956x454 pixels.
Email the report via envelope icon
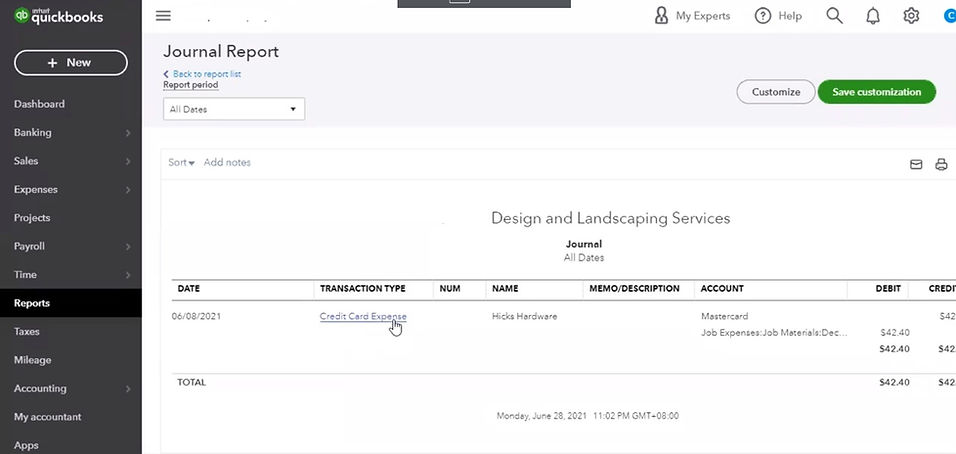pyautogui.click(x=916, y=165)
